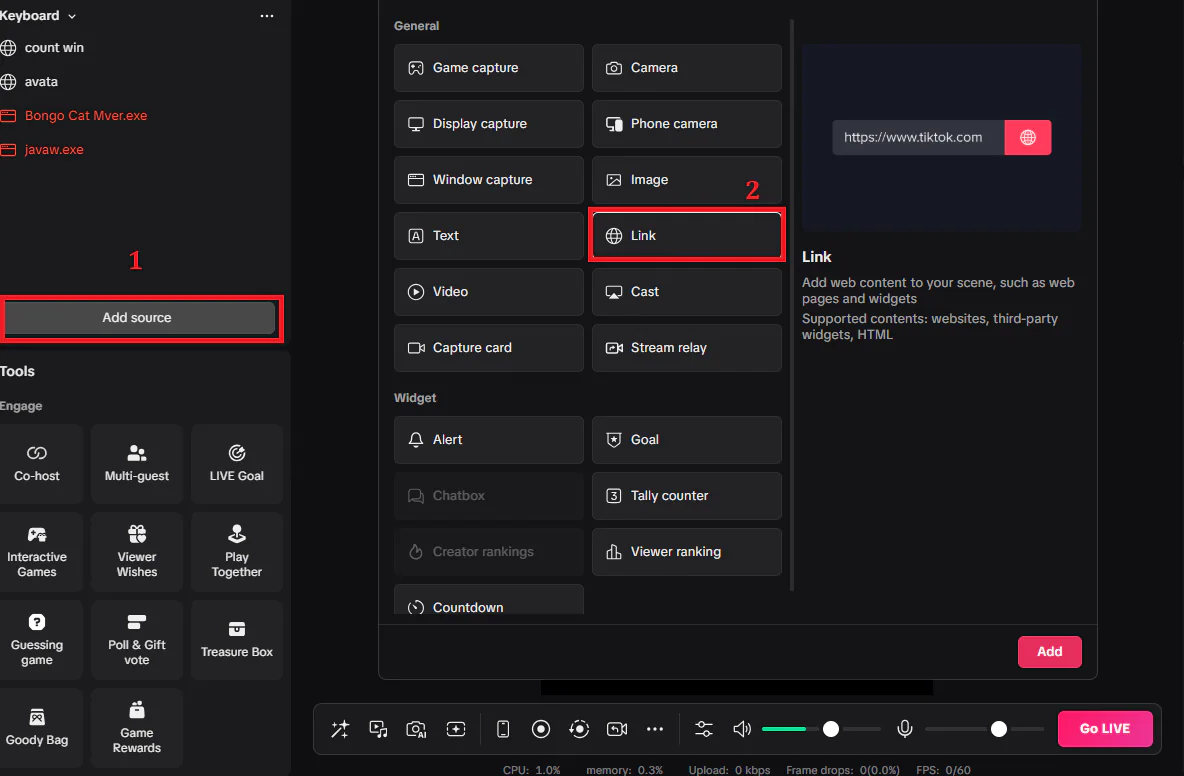The height and width of the screenshot is (776, 1184).
Task: Click the replay capture icon
Action: pyautogui.click(x=579, y=728)
